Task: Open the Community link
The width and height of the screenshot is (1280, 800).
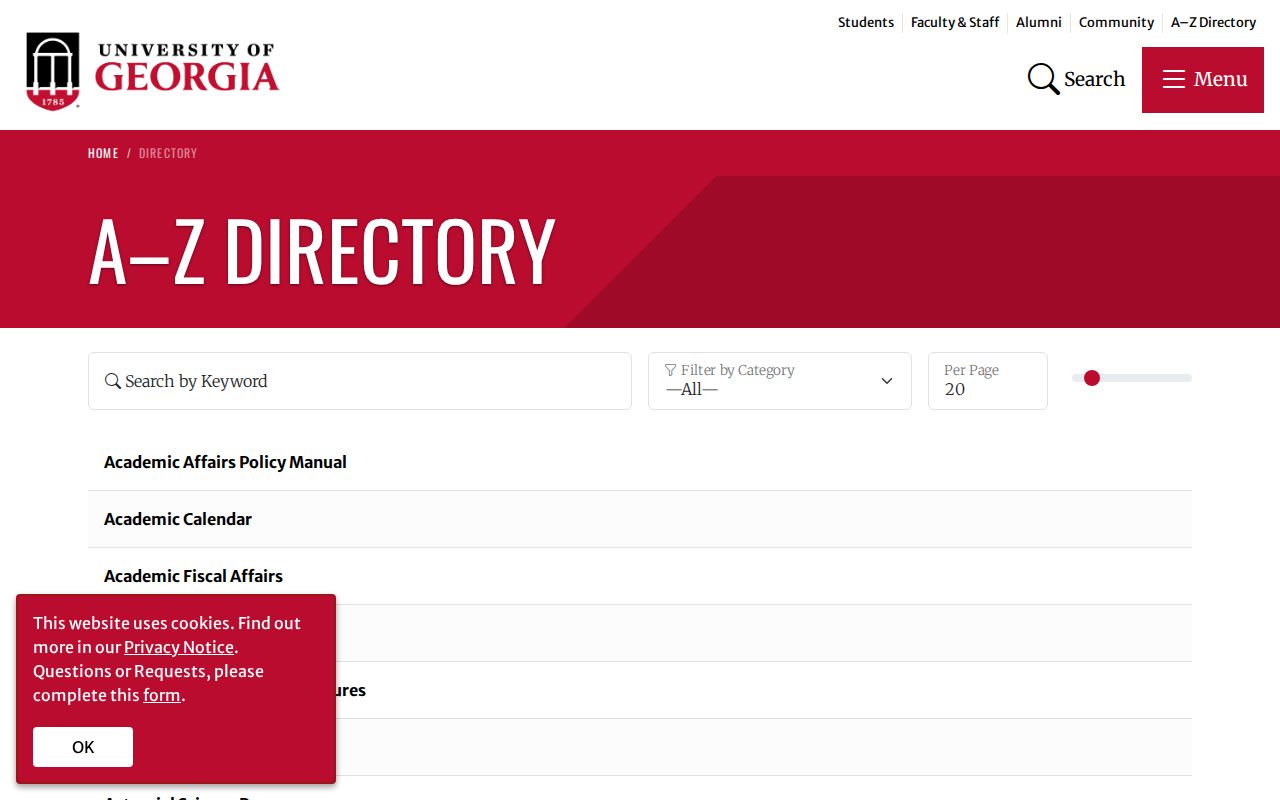Action: [x=1116, y=22]
